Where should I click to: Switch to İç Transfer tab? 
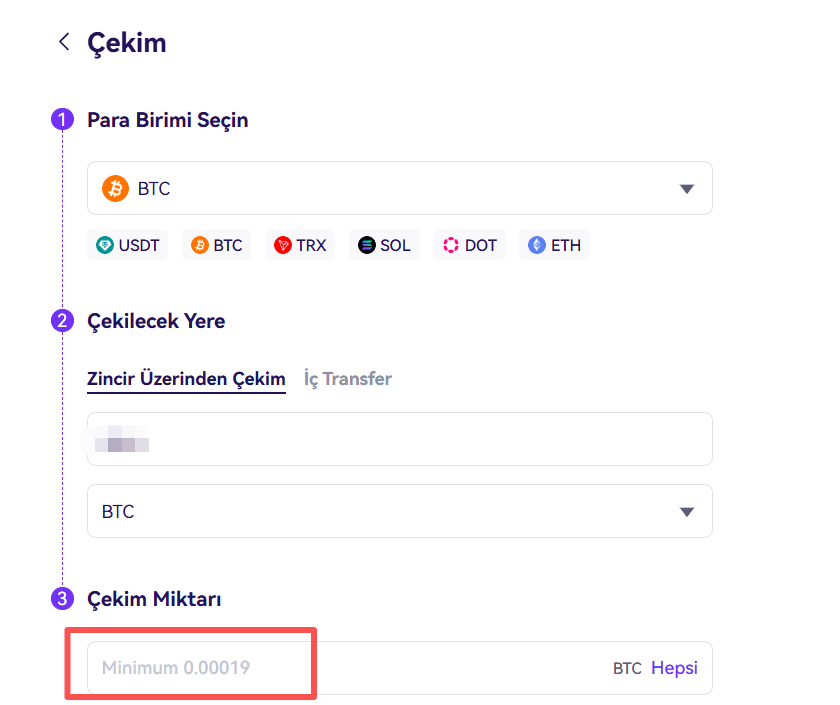point(348,379)
